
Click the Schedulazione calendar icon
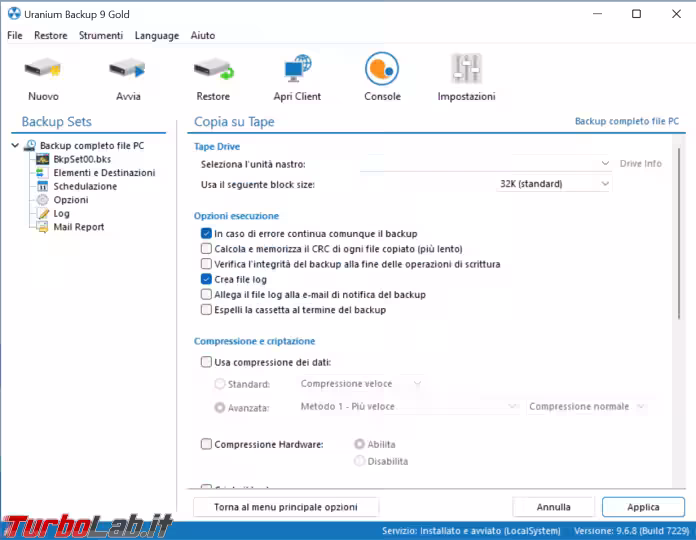coord(42,186)
